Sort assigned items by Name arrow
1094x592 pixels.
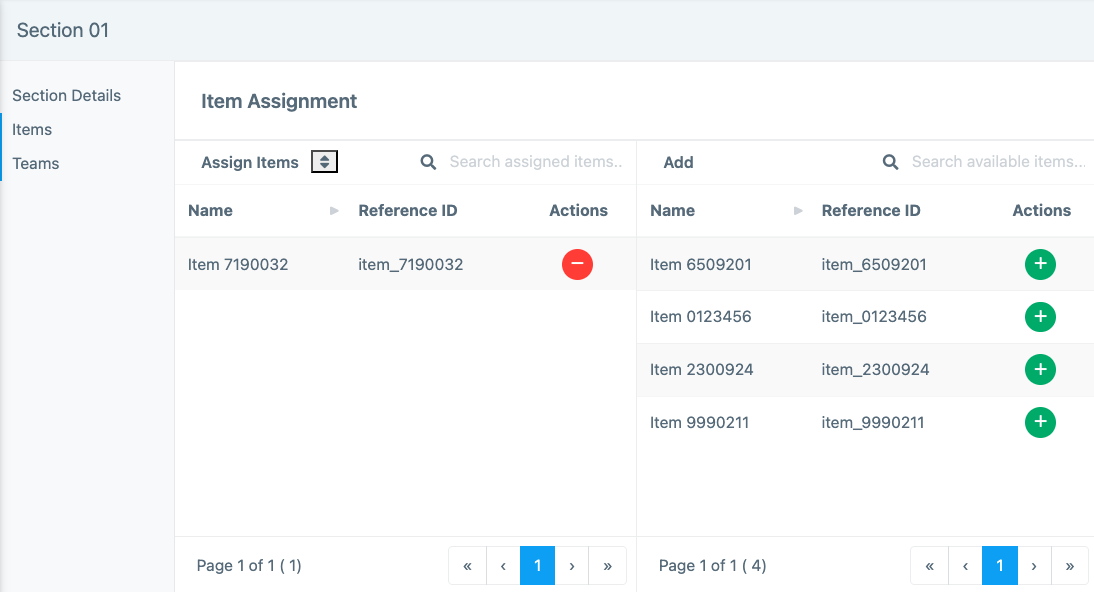[x=335, y=211]
